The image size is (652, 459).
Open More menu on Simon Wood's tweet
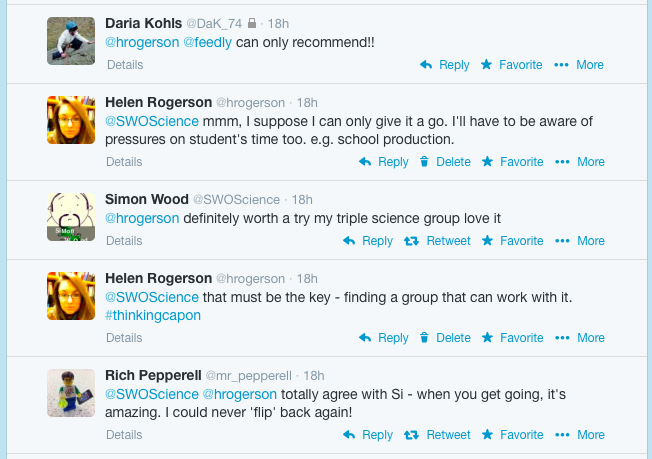point(580,241)
